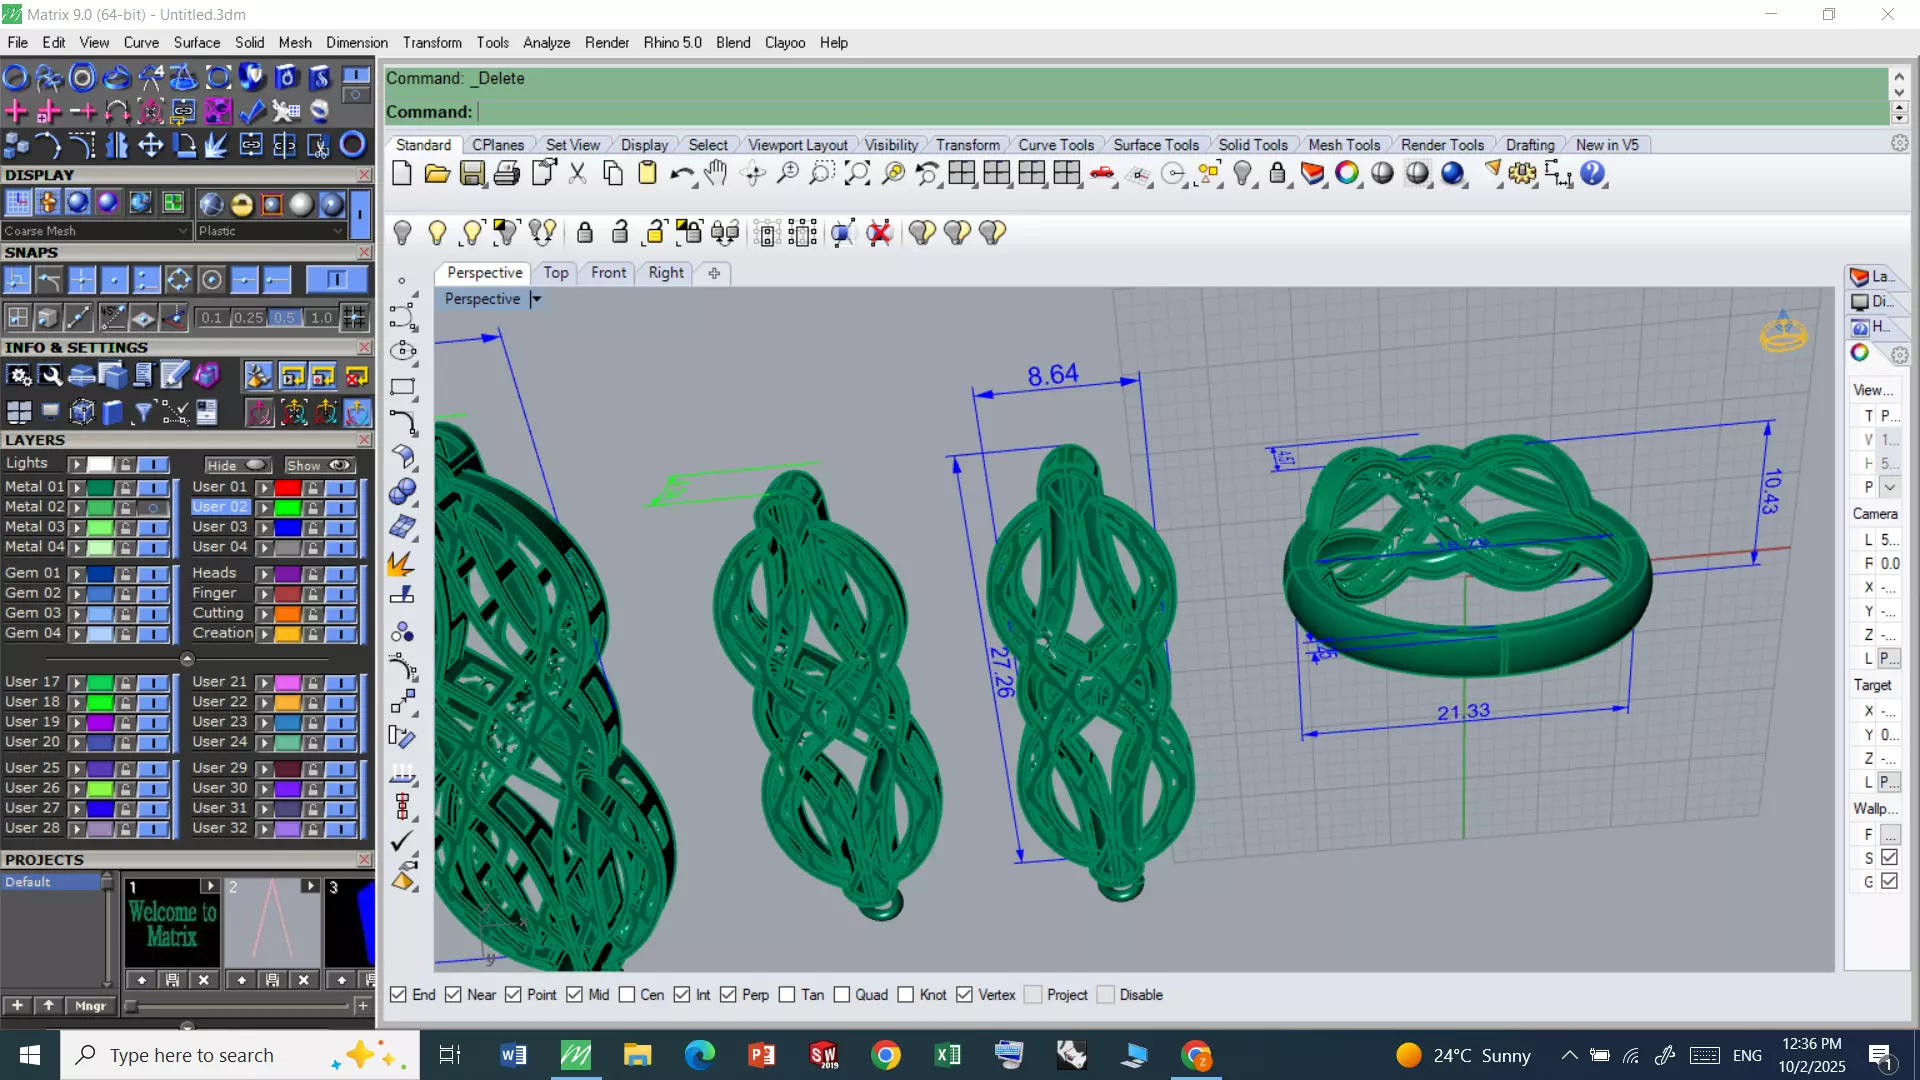Enable the Cen osnap checkbox
Image resolution: width=1920 pixels, height=1080 pixels.
tap(627, 995)
